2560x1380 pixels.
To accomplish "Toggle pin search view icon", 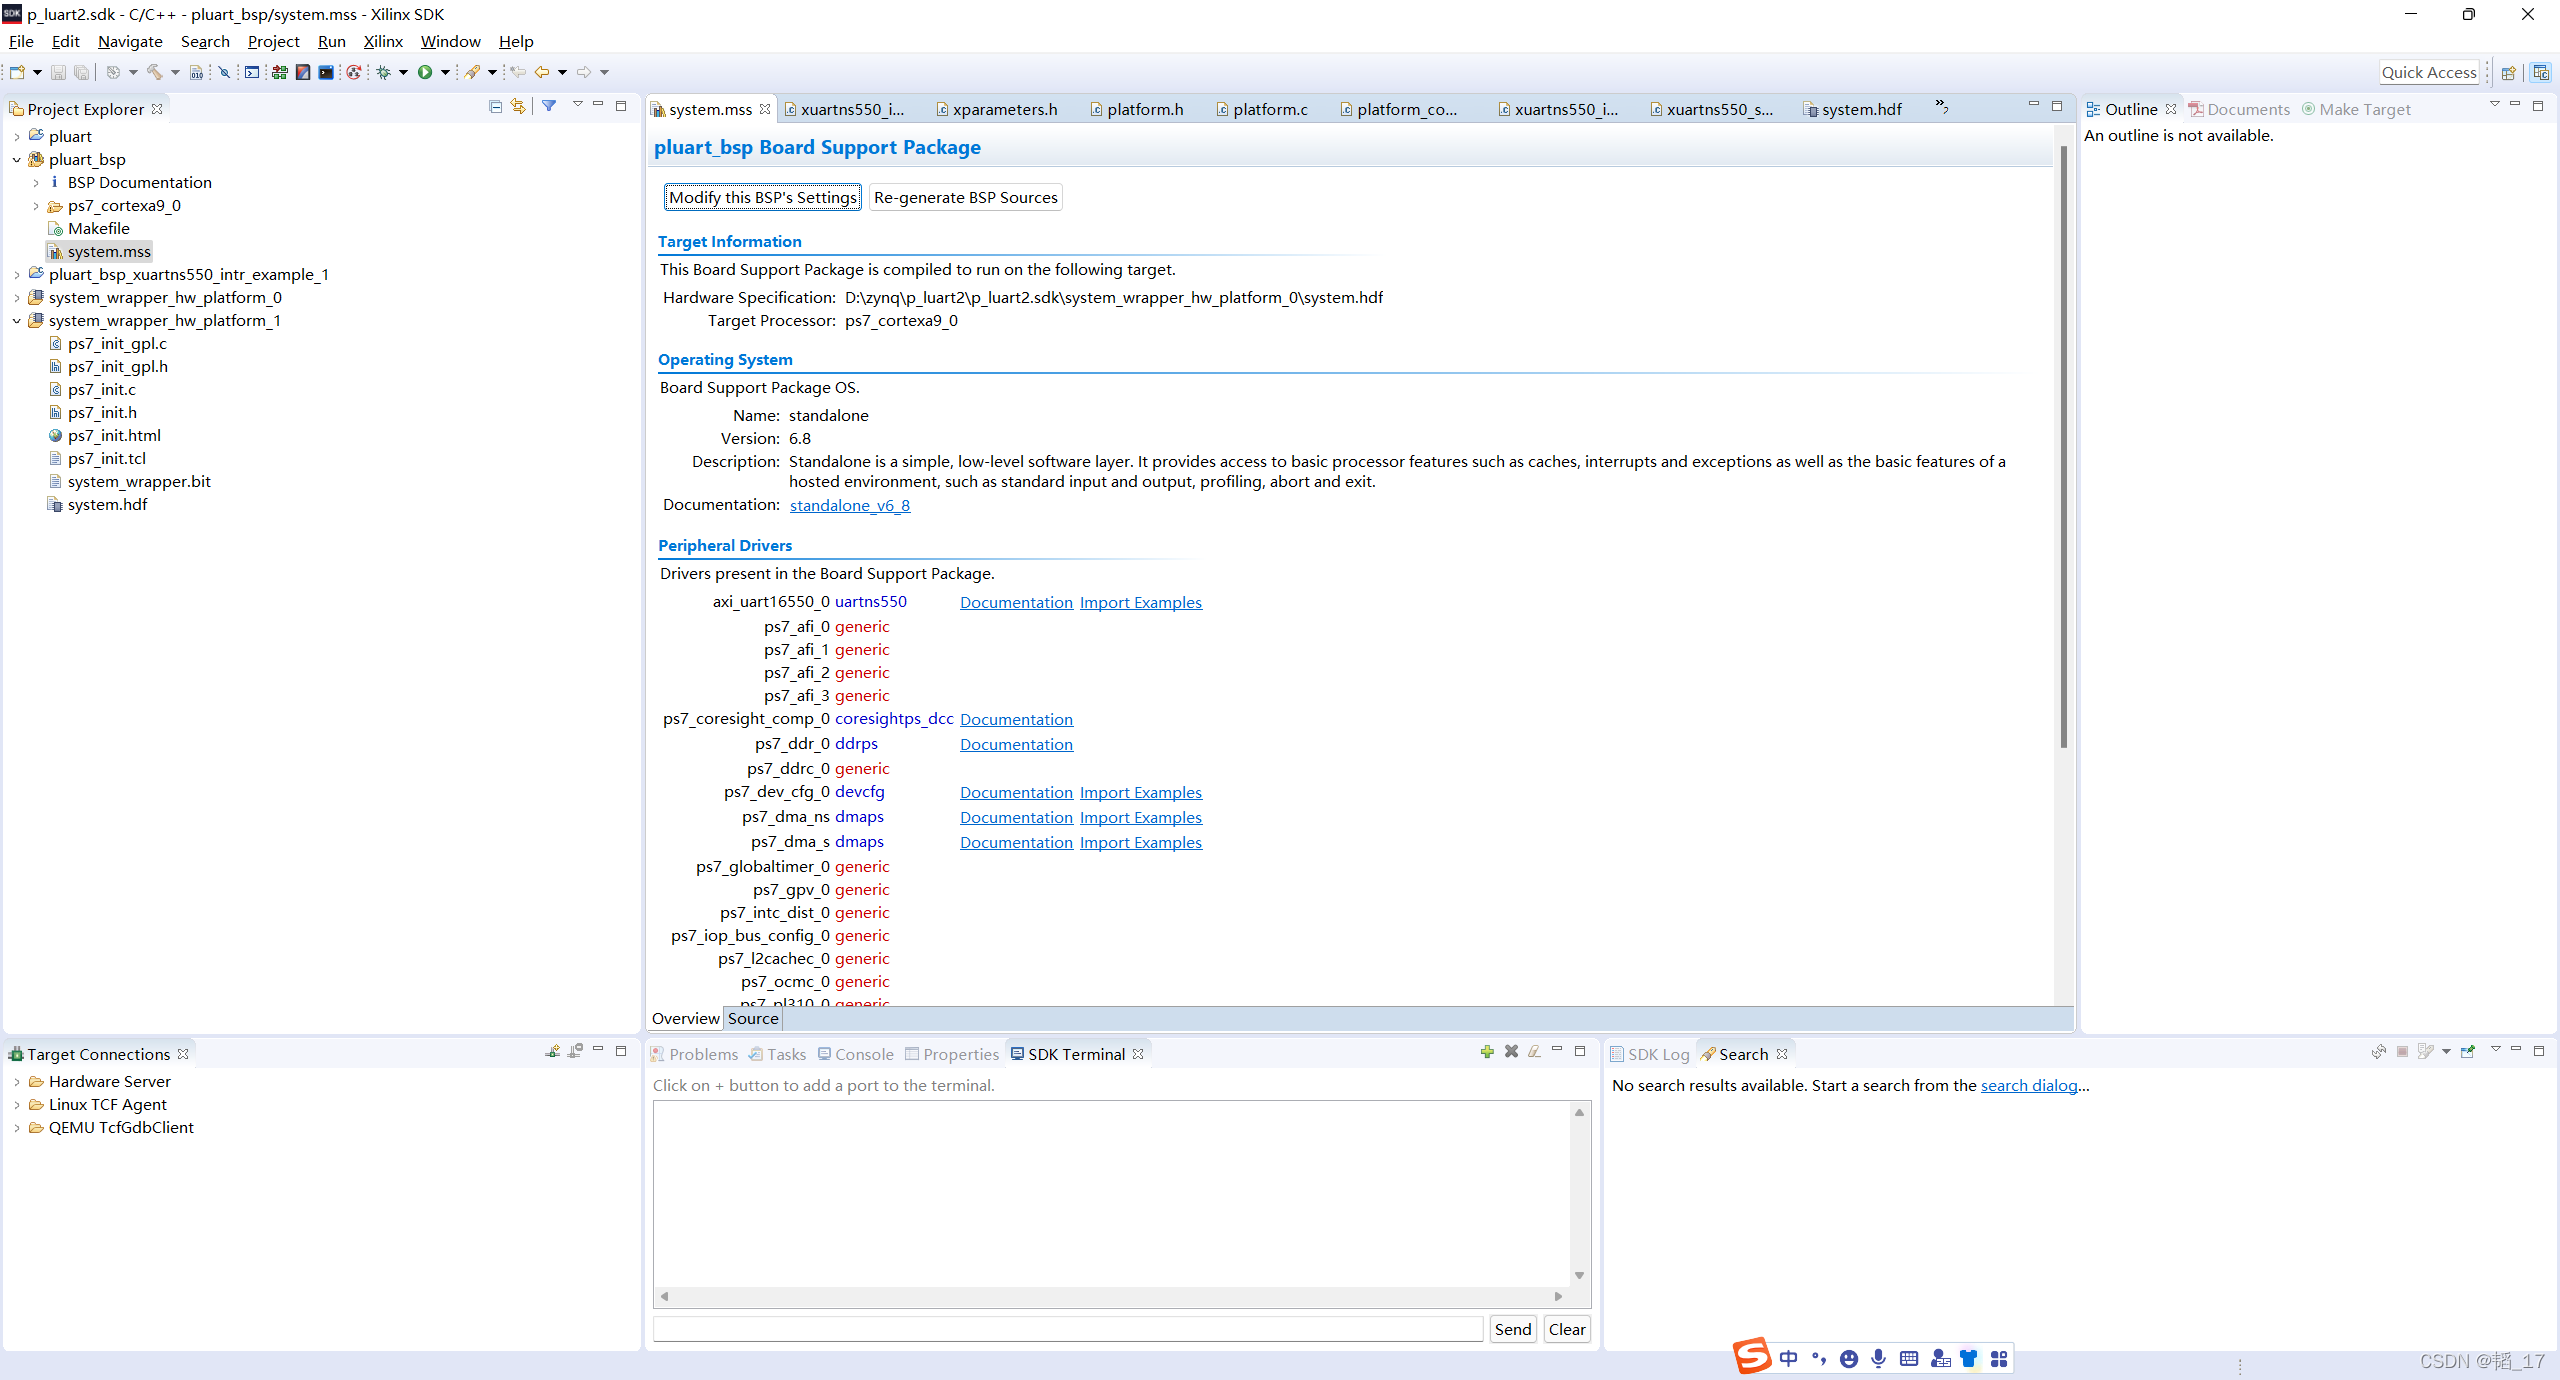I will point(2468,1052).
